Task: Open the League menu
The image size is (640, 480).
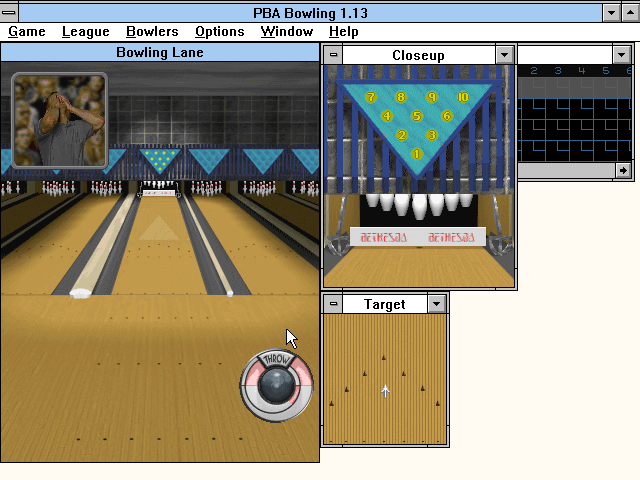Action: click(86, 32)
